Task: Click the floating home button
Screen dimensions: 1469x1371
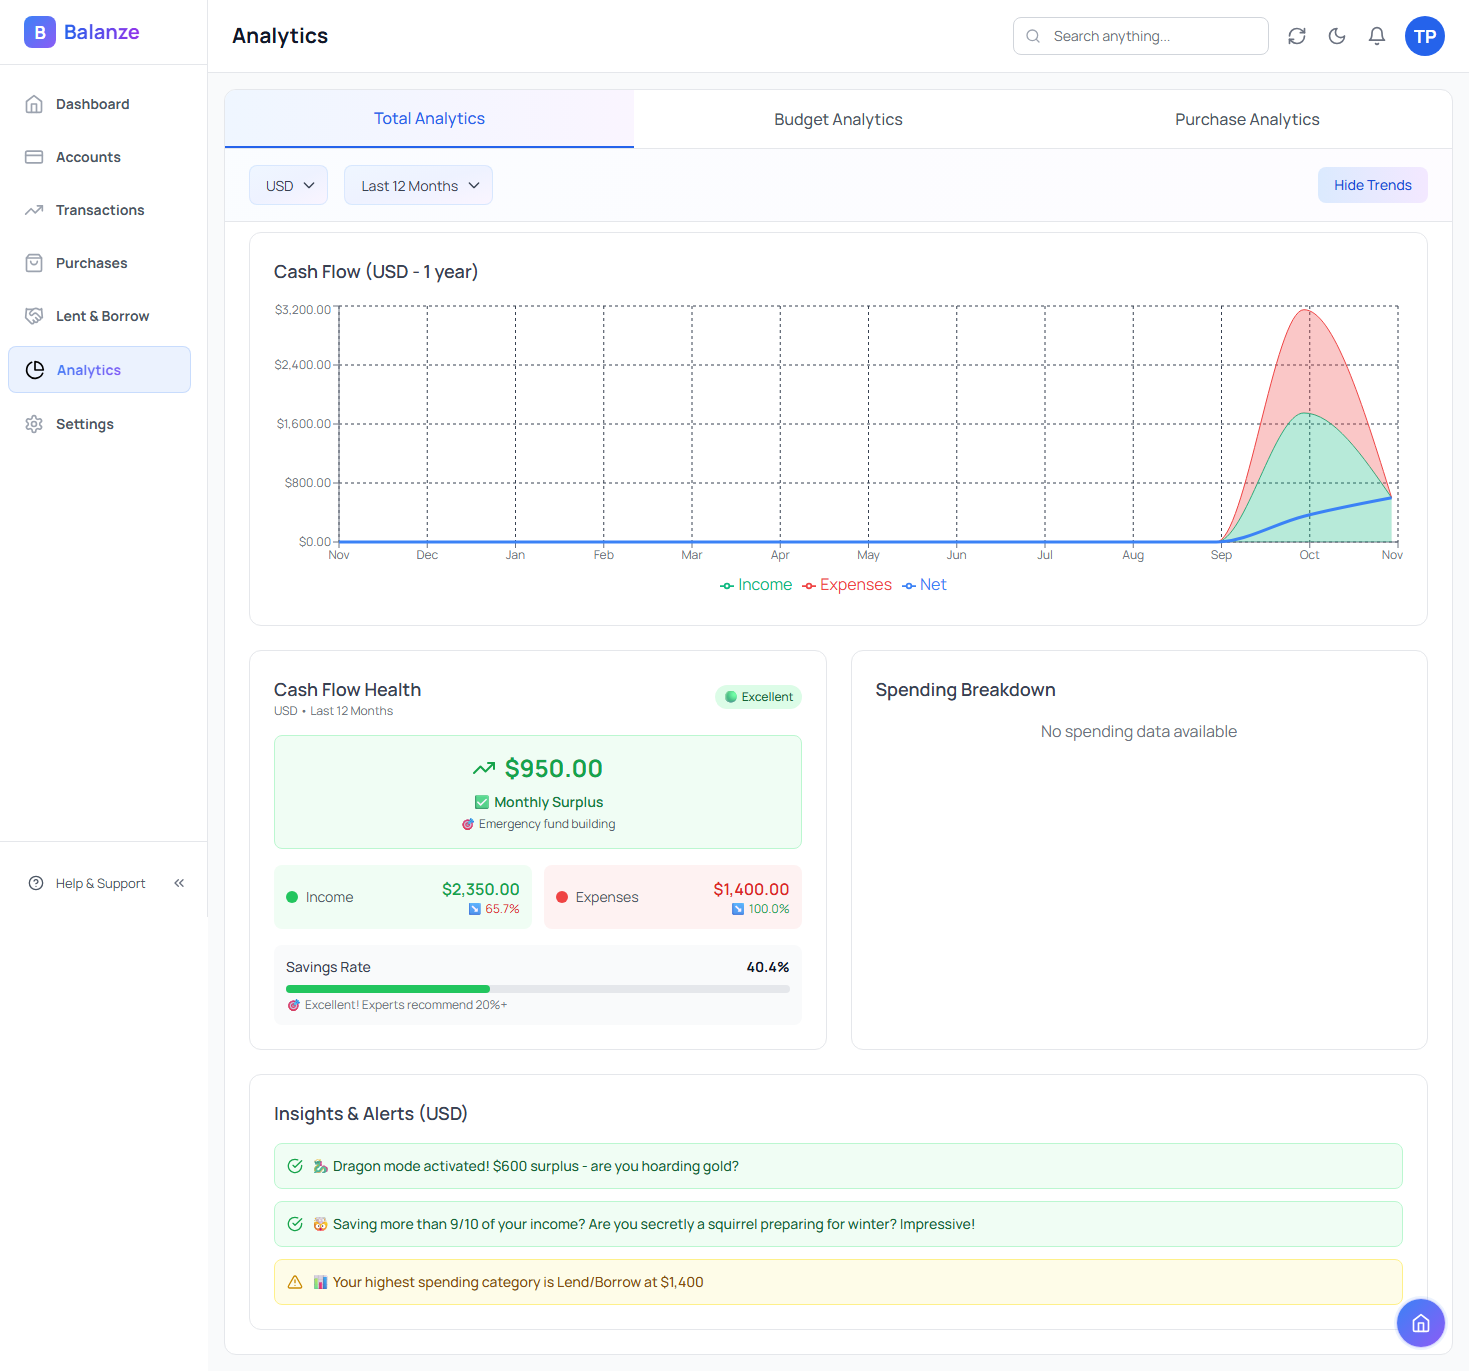Action: tap(1420, 1323)
